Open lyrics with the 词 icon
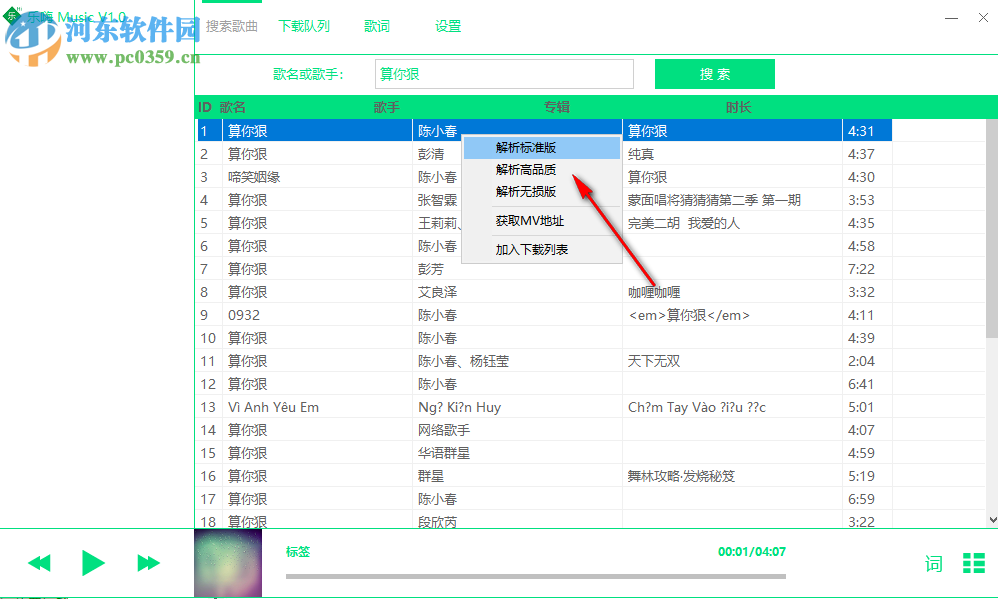 [x=933, y=563]
